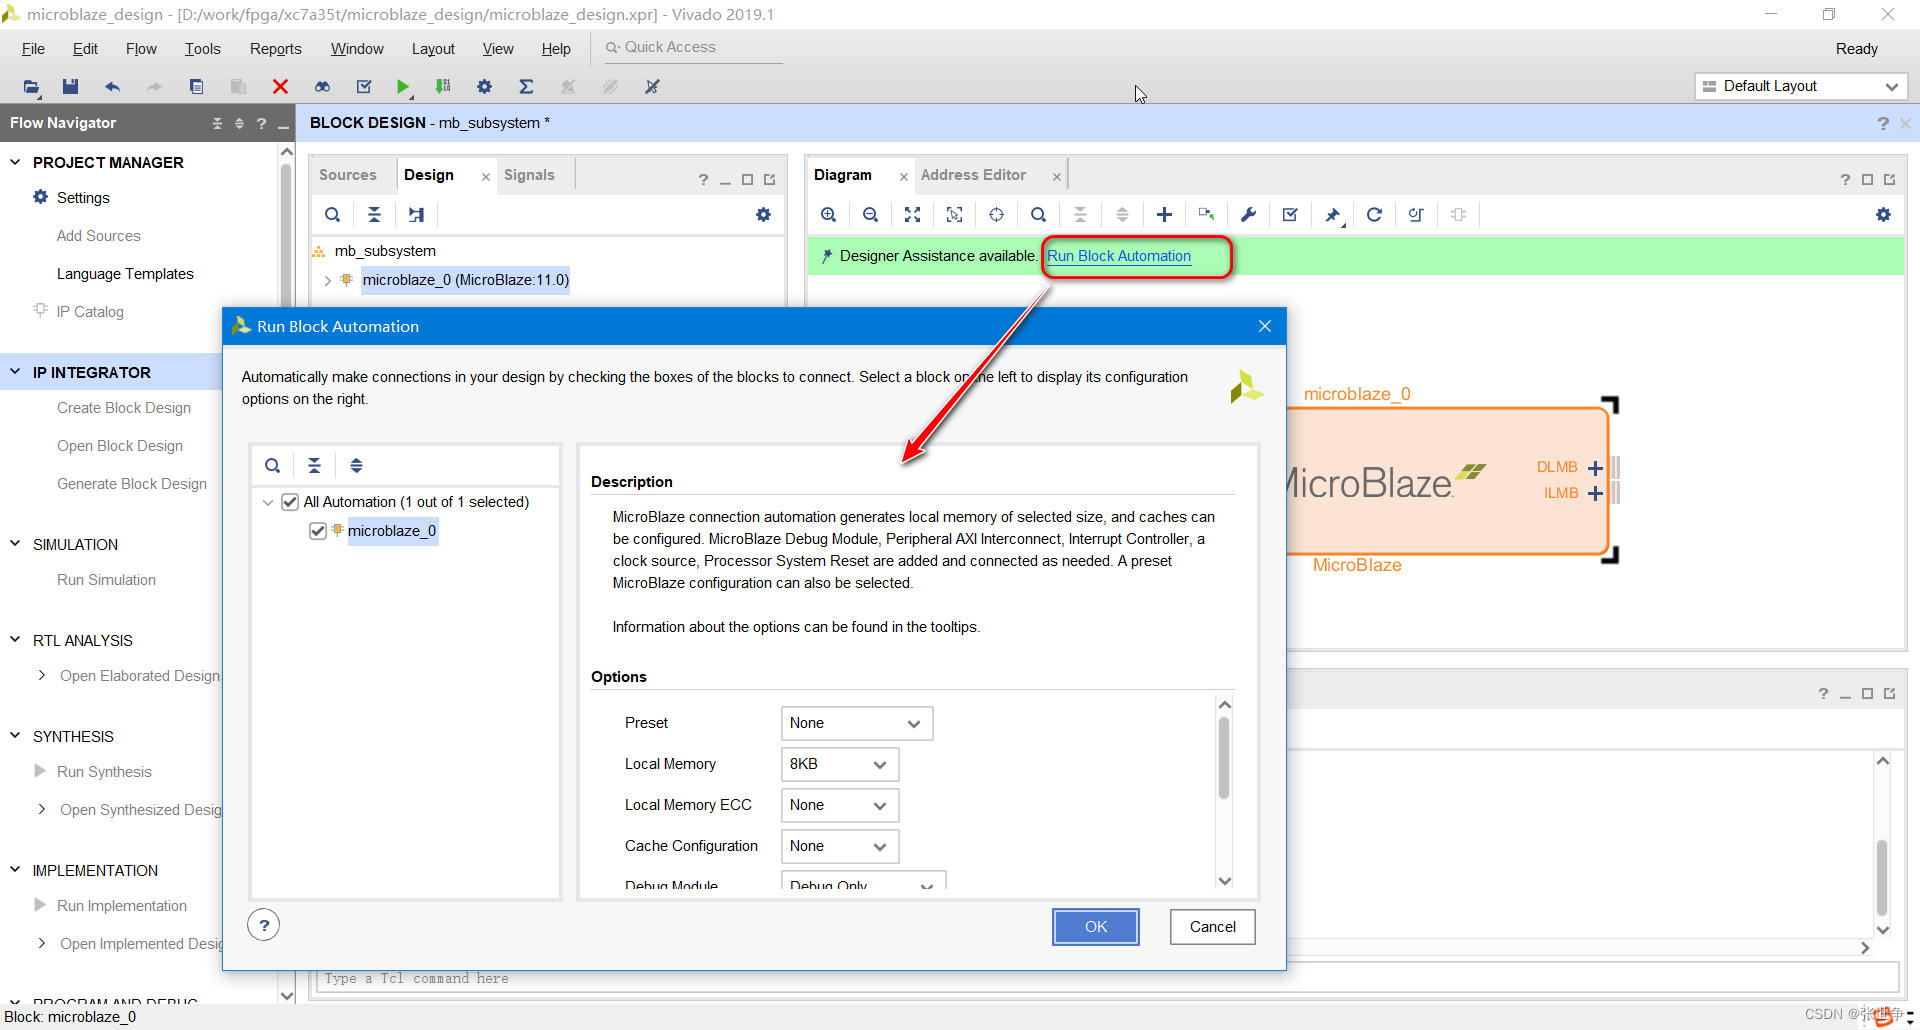Expand microblaze_0 in Design tree
The height and width of the screenshot is (1030, 1920).
328,281
